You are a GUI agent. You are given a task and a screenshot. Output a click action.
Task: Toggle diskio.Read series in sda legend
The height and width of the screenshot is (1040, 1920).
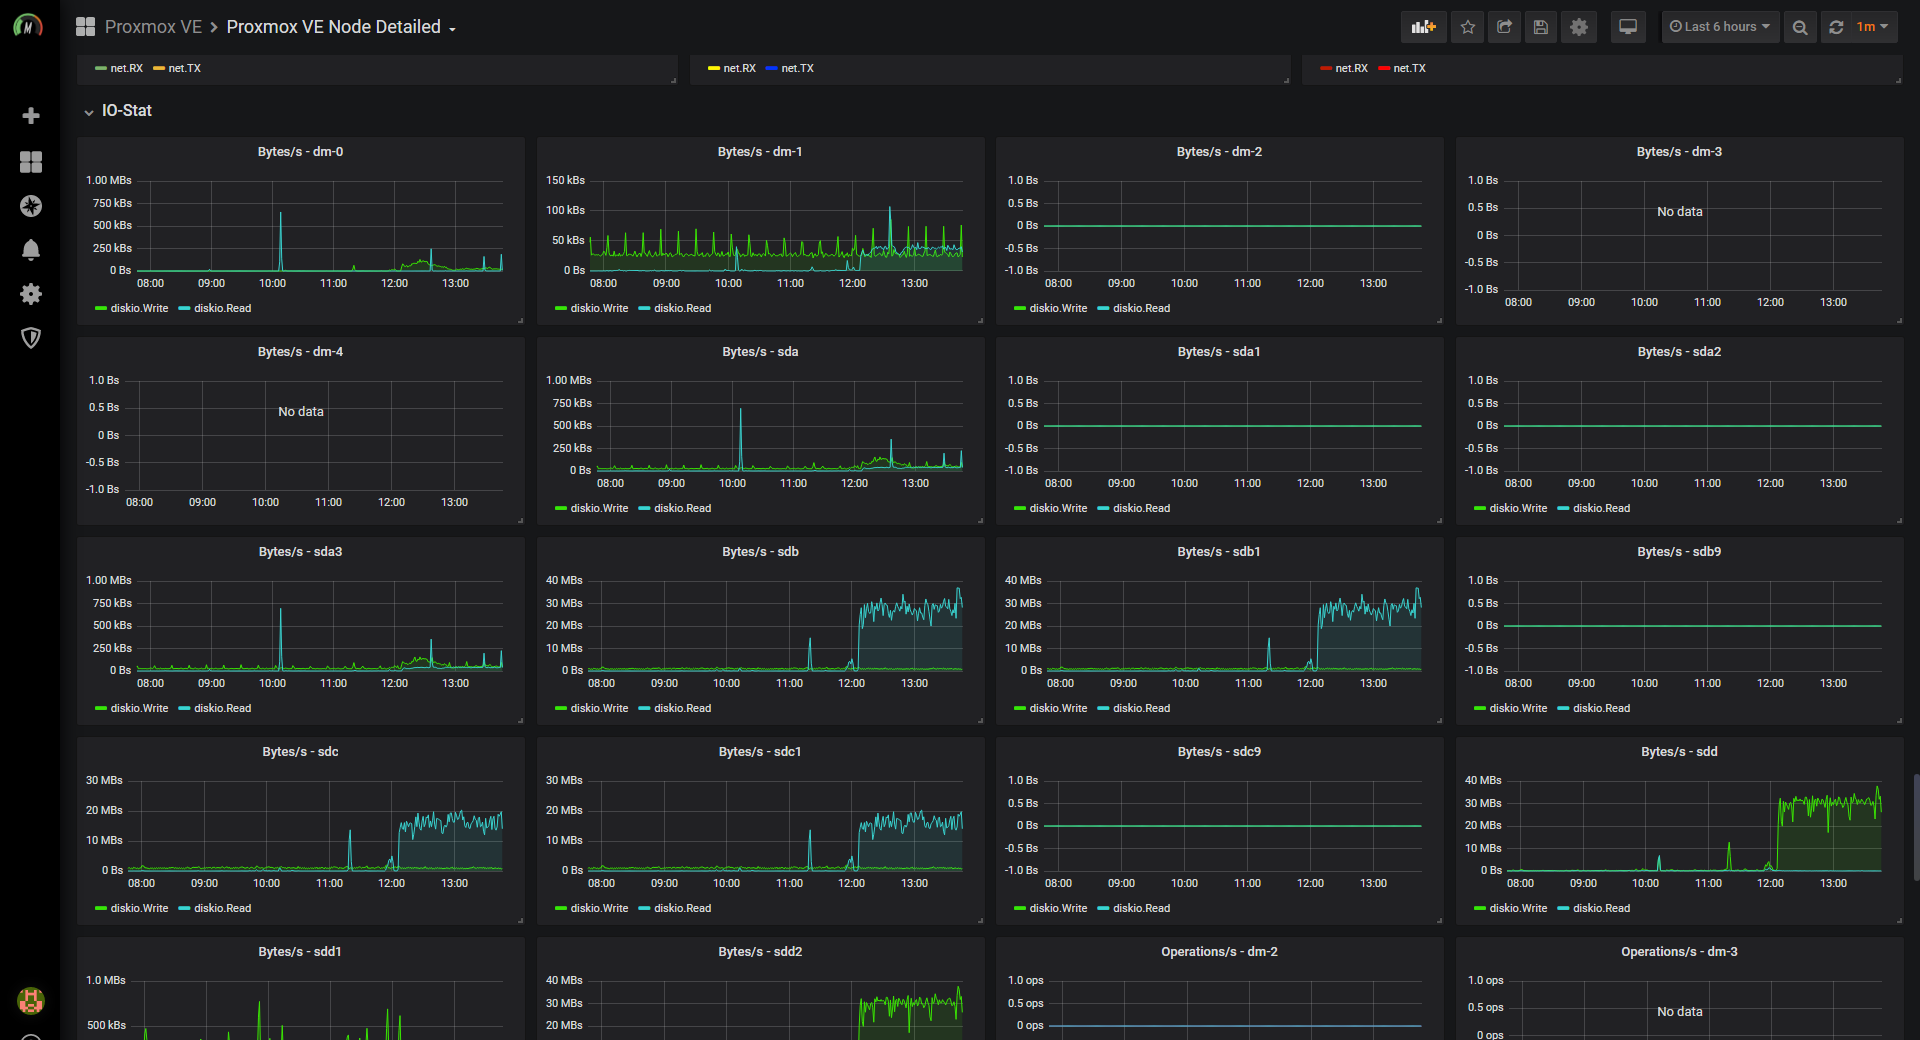682,508
